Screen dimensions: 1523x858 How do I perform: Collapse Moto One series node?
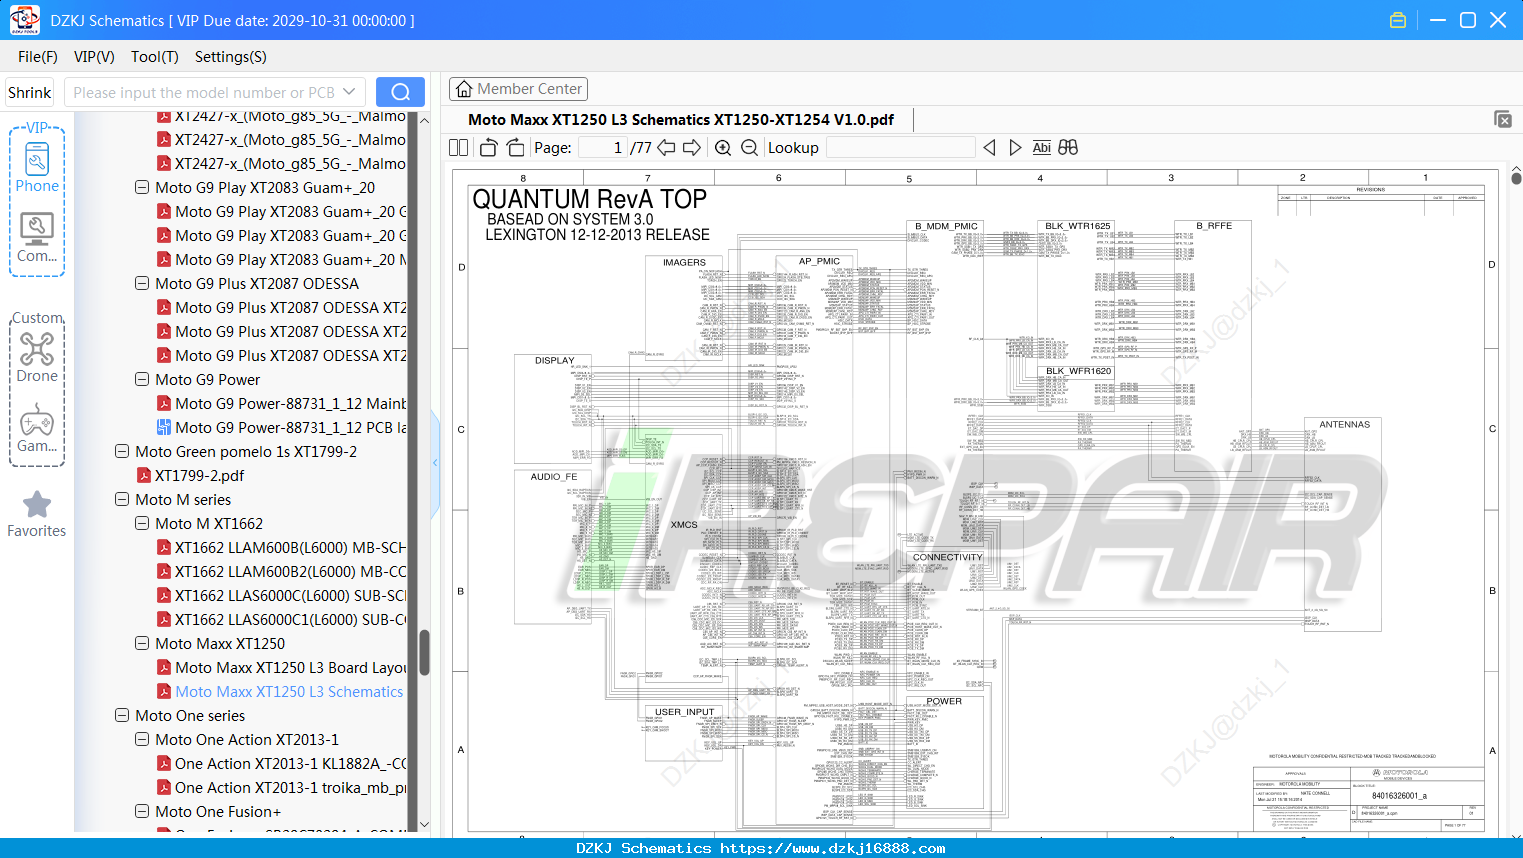[x=122, y=715]
